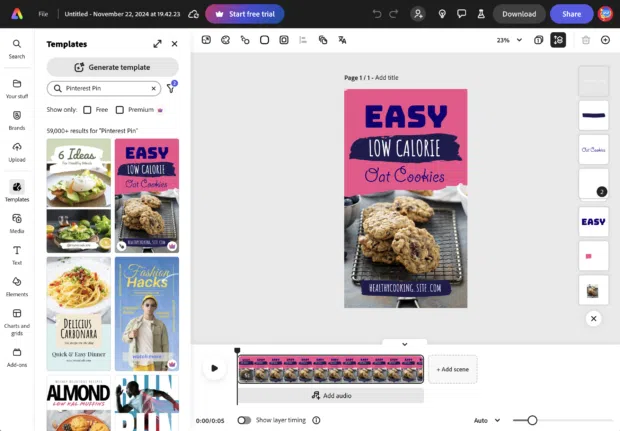Click the pages view icon

539,40
